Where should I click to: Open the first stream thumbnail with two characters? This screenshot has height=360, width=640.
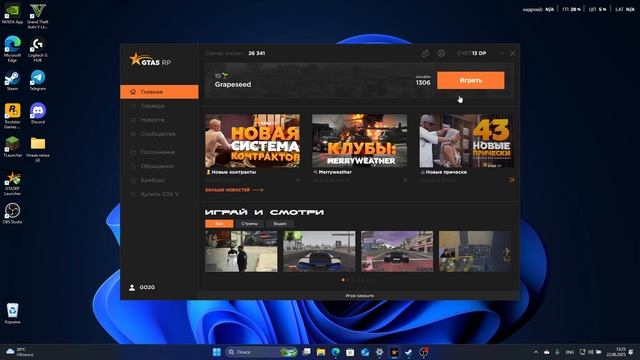pyautogui.click(x=241, y=251)
